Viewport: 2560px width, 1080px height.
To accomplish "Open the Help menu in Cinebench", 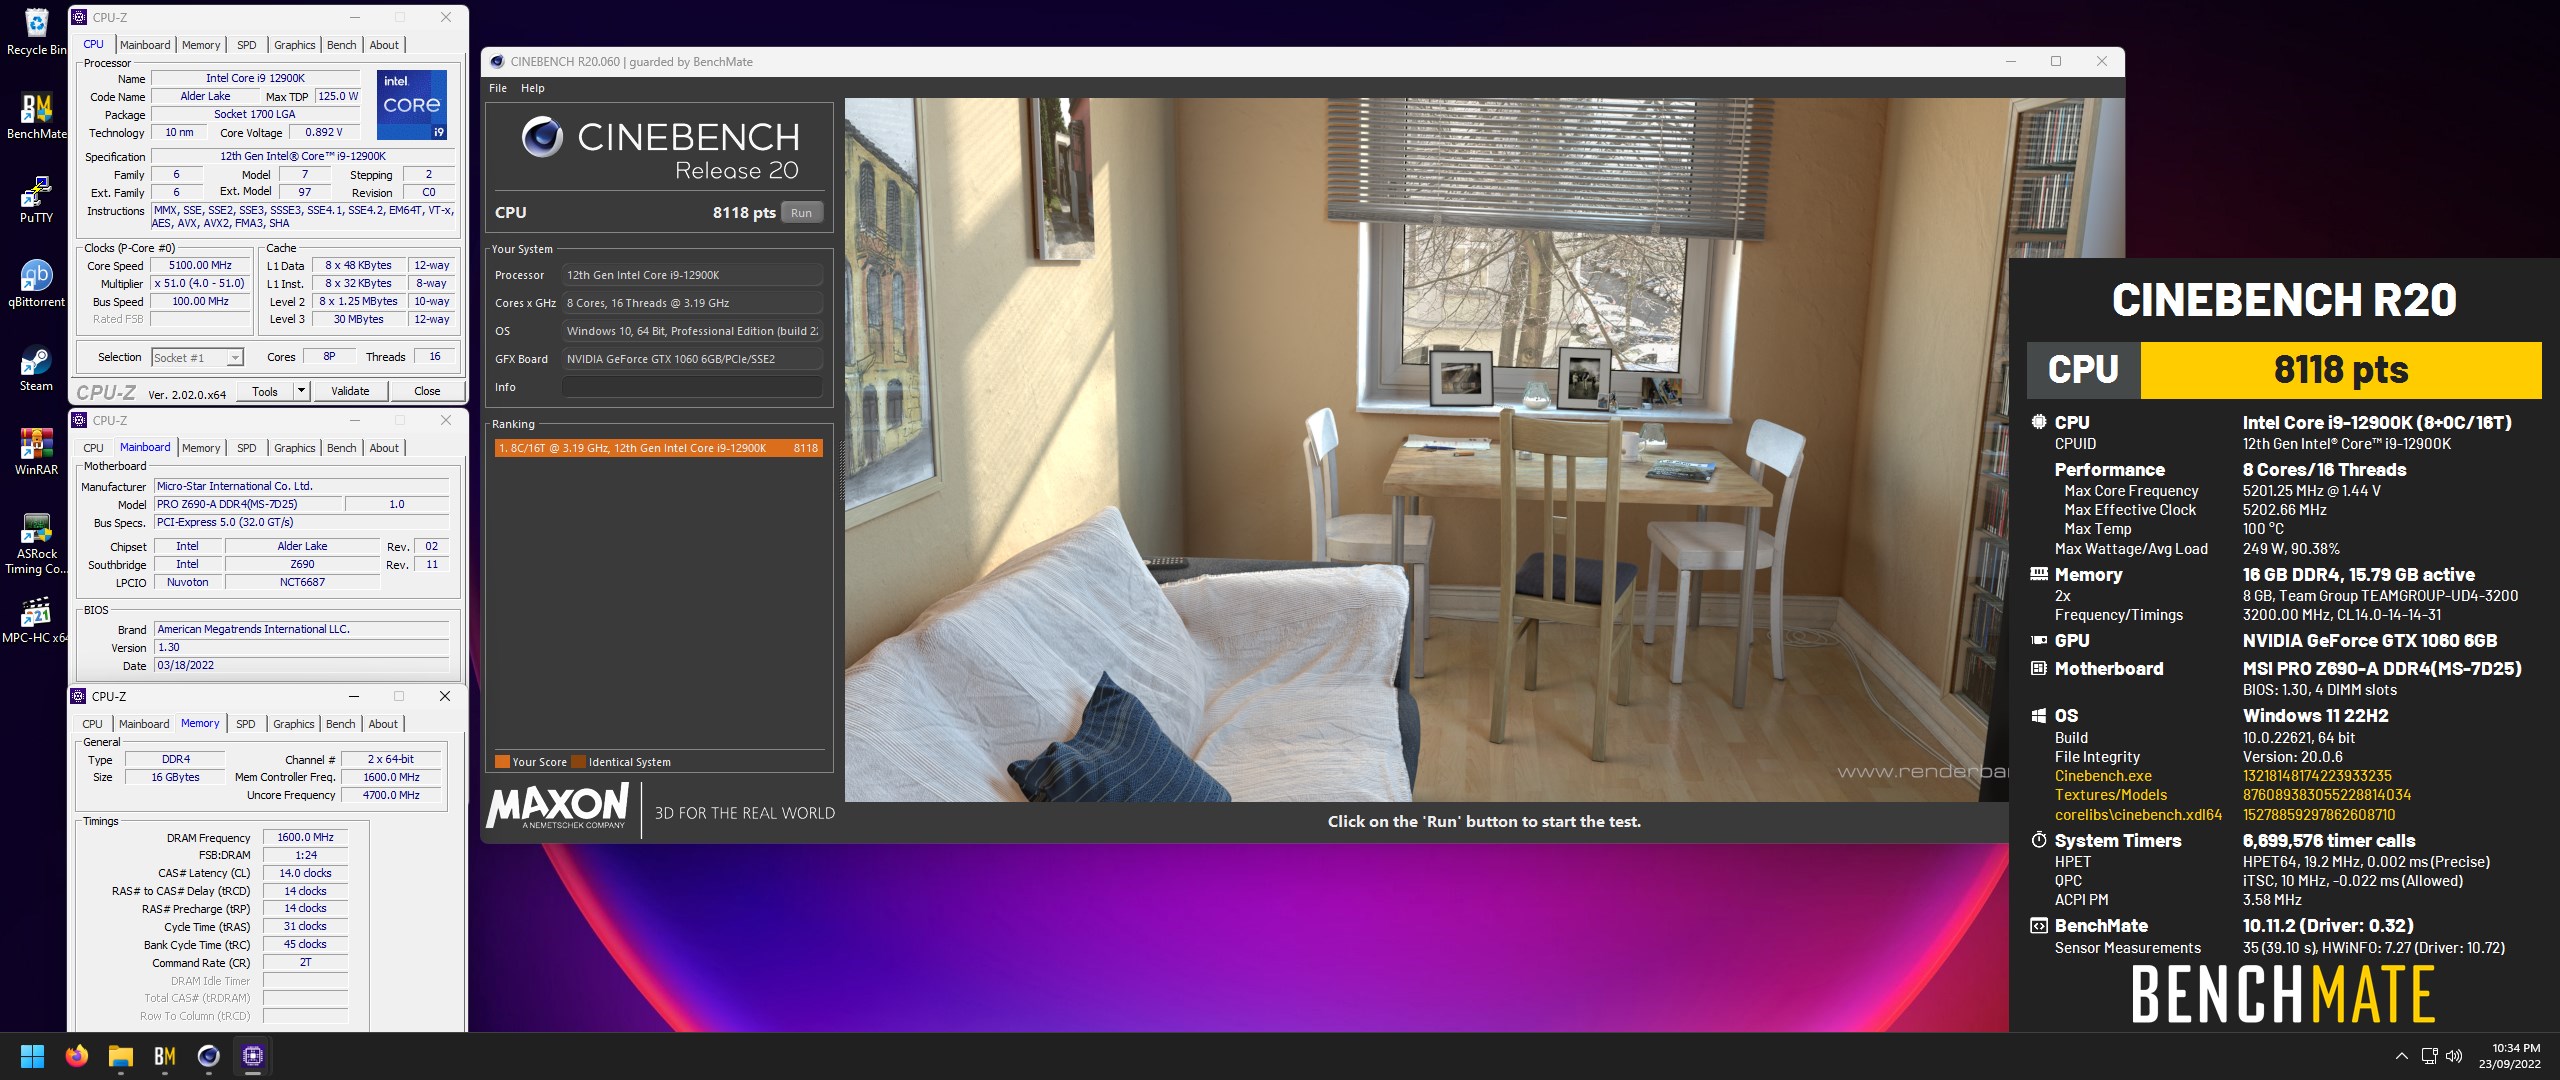I will (x=533, y=88).
